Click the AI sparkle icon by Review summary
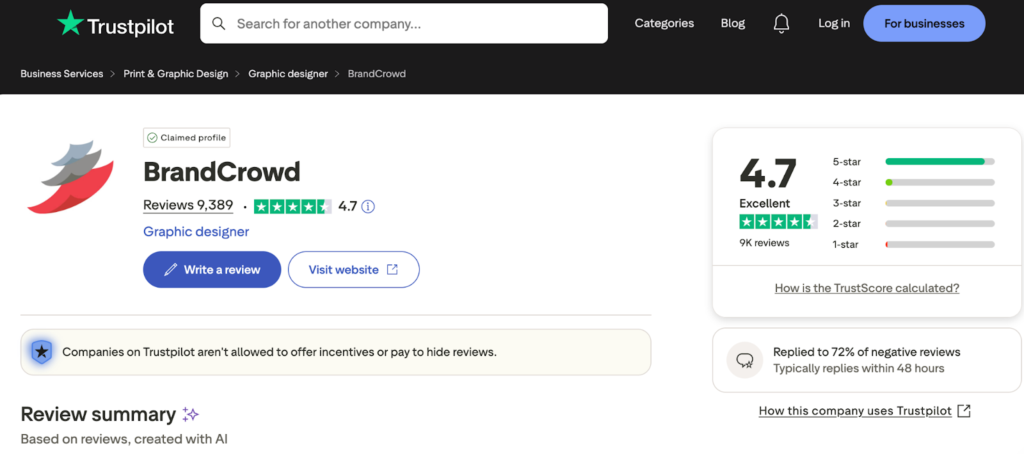The image size is (1024, 454). (x=190, y=414)
